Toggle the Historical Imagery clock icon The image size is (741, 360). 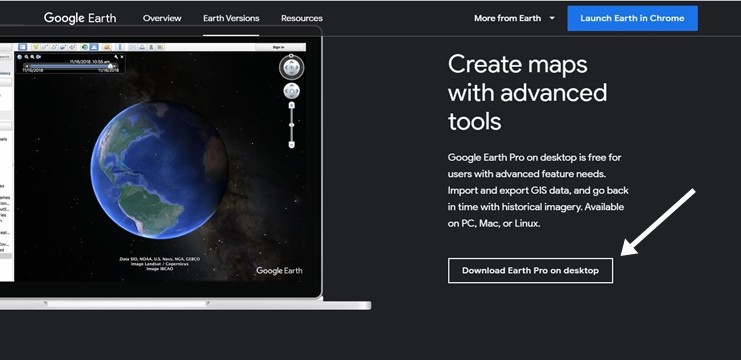pyautogui.click(x=85, y=47)
